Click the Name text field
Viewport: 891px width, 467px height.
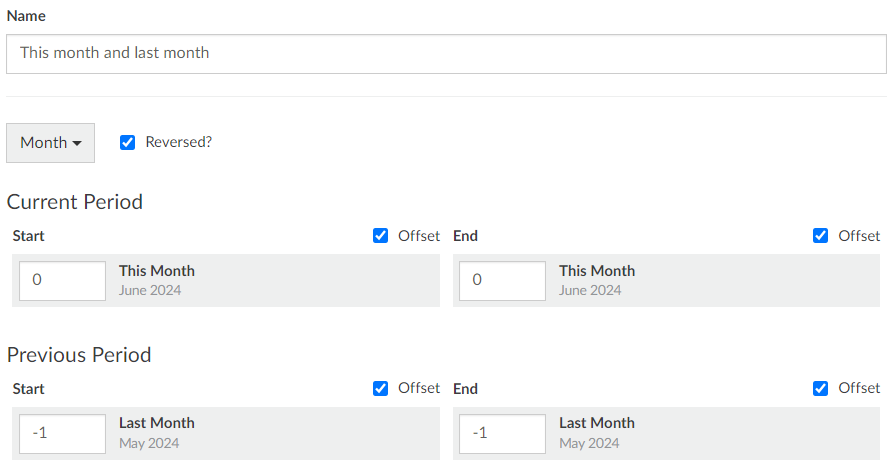point(446,54)
